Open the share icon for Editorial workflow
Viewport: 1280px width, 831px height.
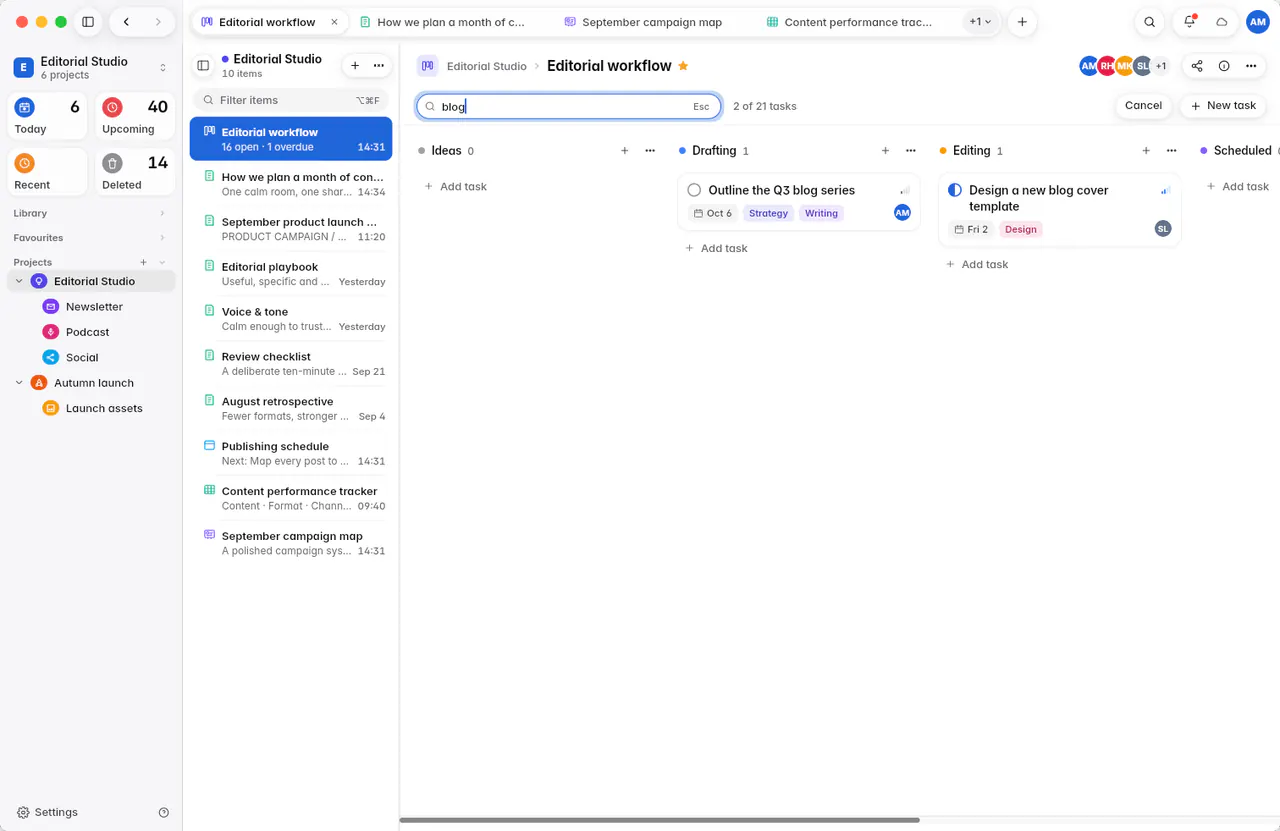(x=1197, y=66)
